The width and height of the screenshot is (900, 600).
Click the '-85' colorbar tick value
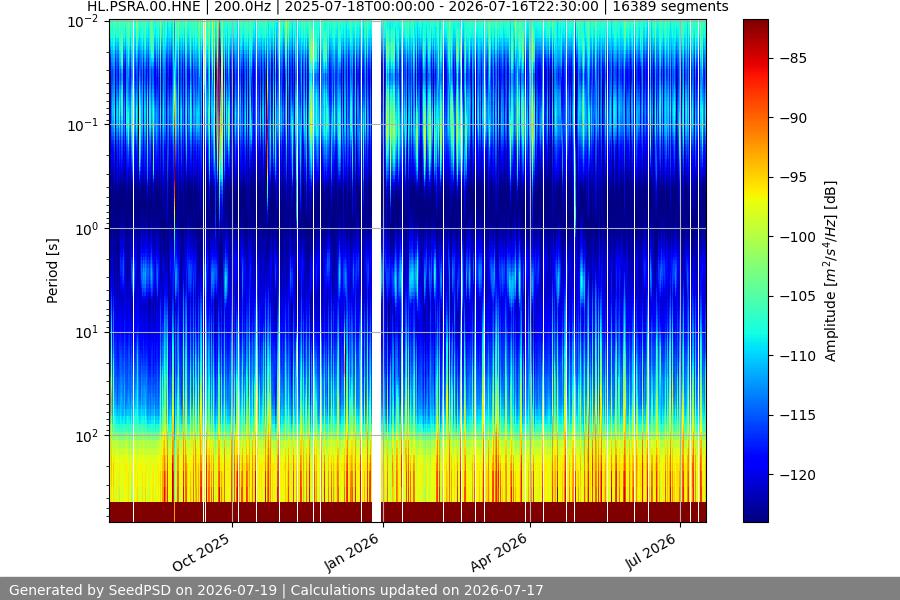click(x=793, y=59)
